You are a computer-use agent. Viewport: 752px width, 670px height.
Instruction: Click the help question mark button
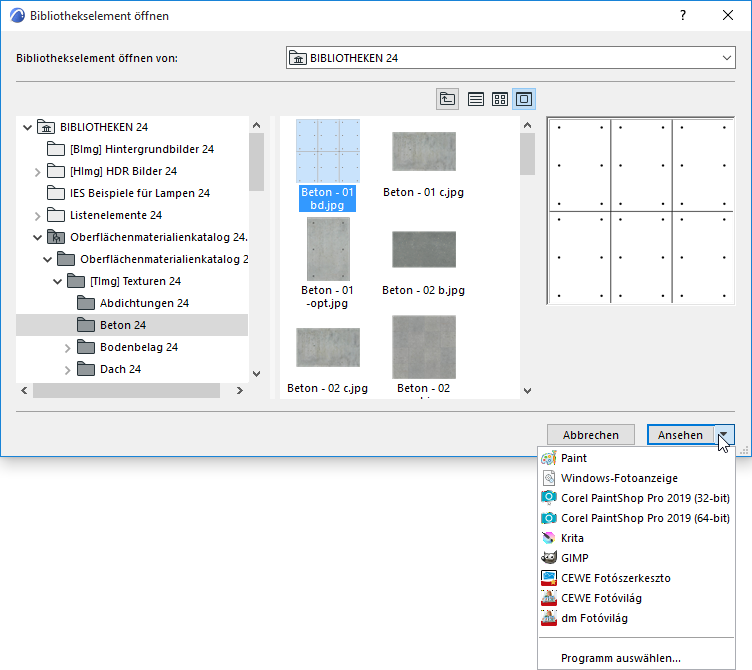click(x=683, y=15)
